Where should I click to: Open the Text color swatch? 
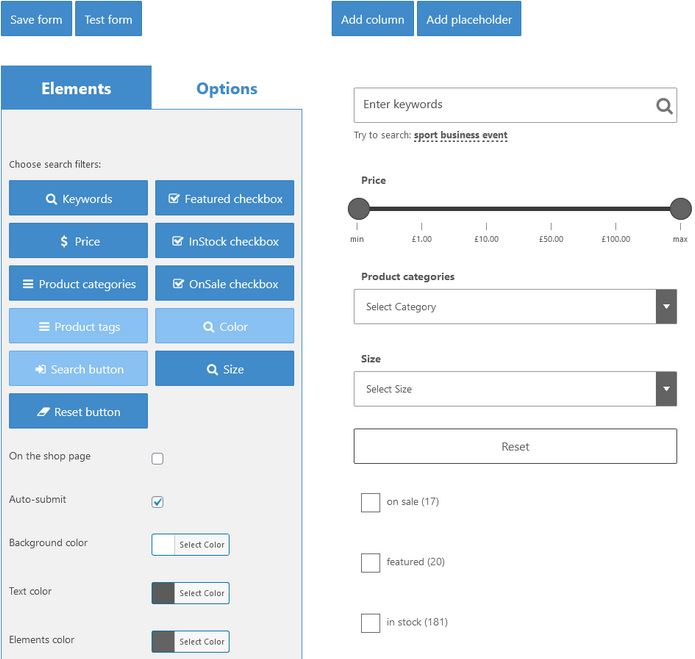click(163, 593)
